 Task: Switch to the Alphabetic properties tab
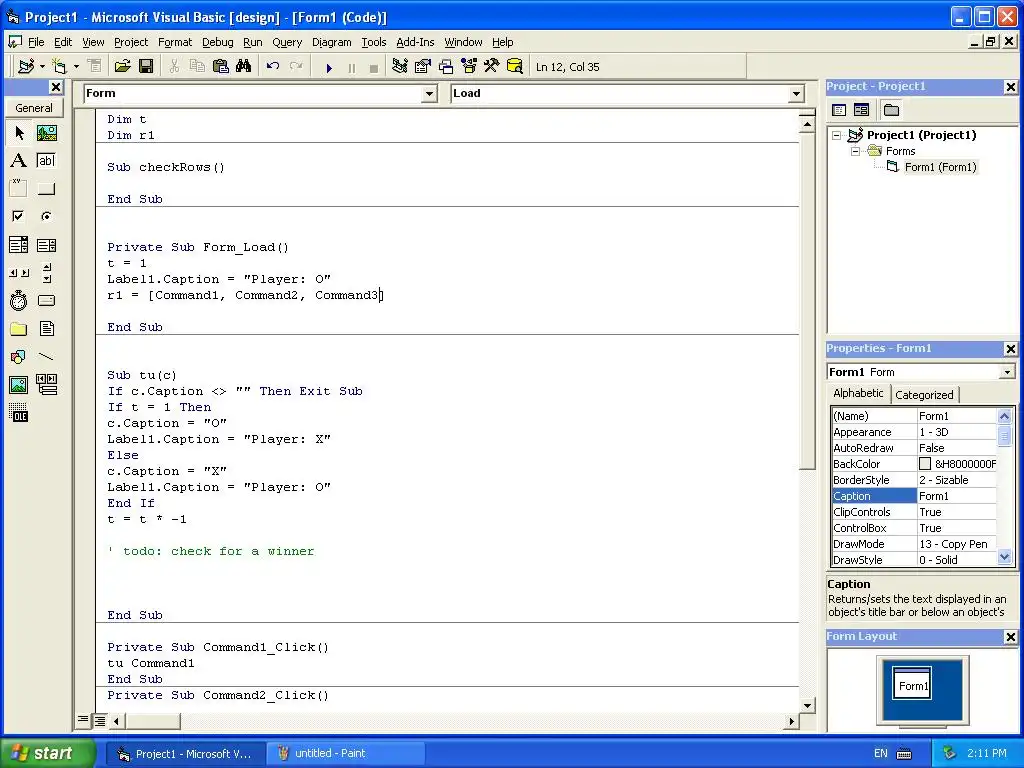tap(858, 393)
